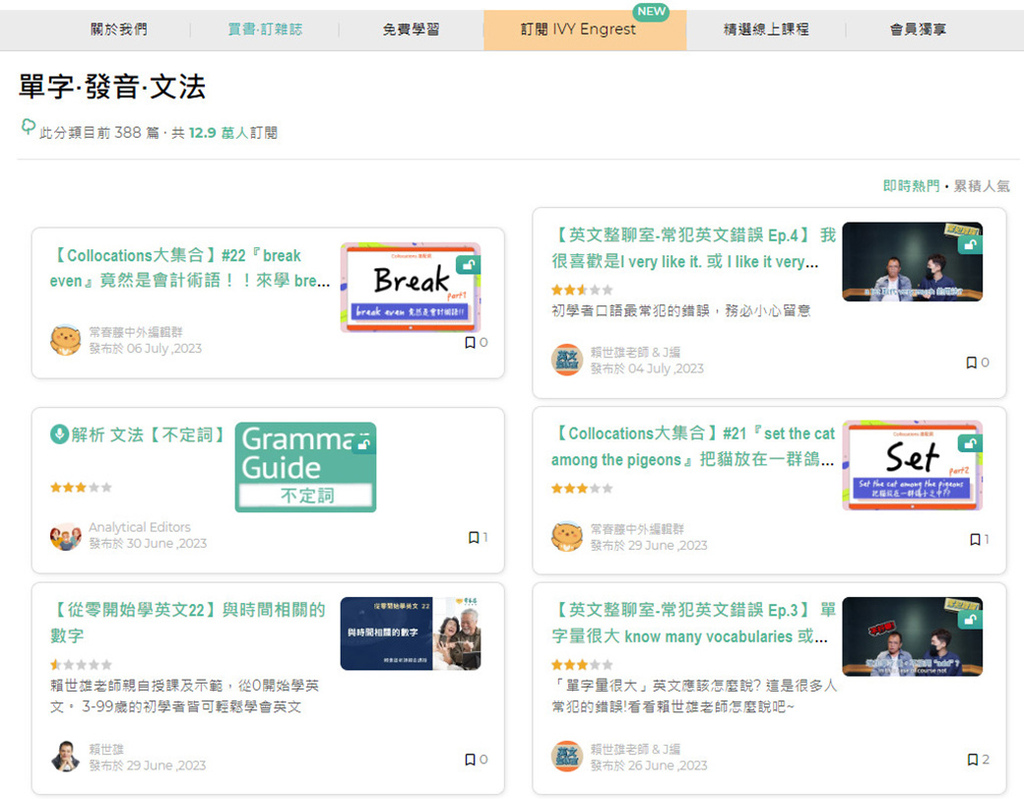Open 常春藤中外編輯群 avatar on Collocations #21 card
This screenshot has width=1024, height=799.
point(567,536)
